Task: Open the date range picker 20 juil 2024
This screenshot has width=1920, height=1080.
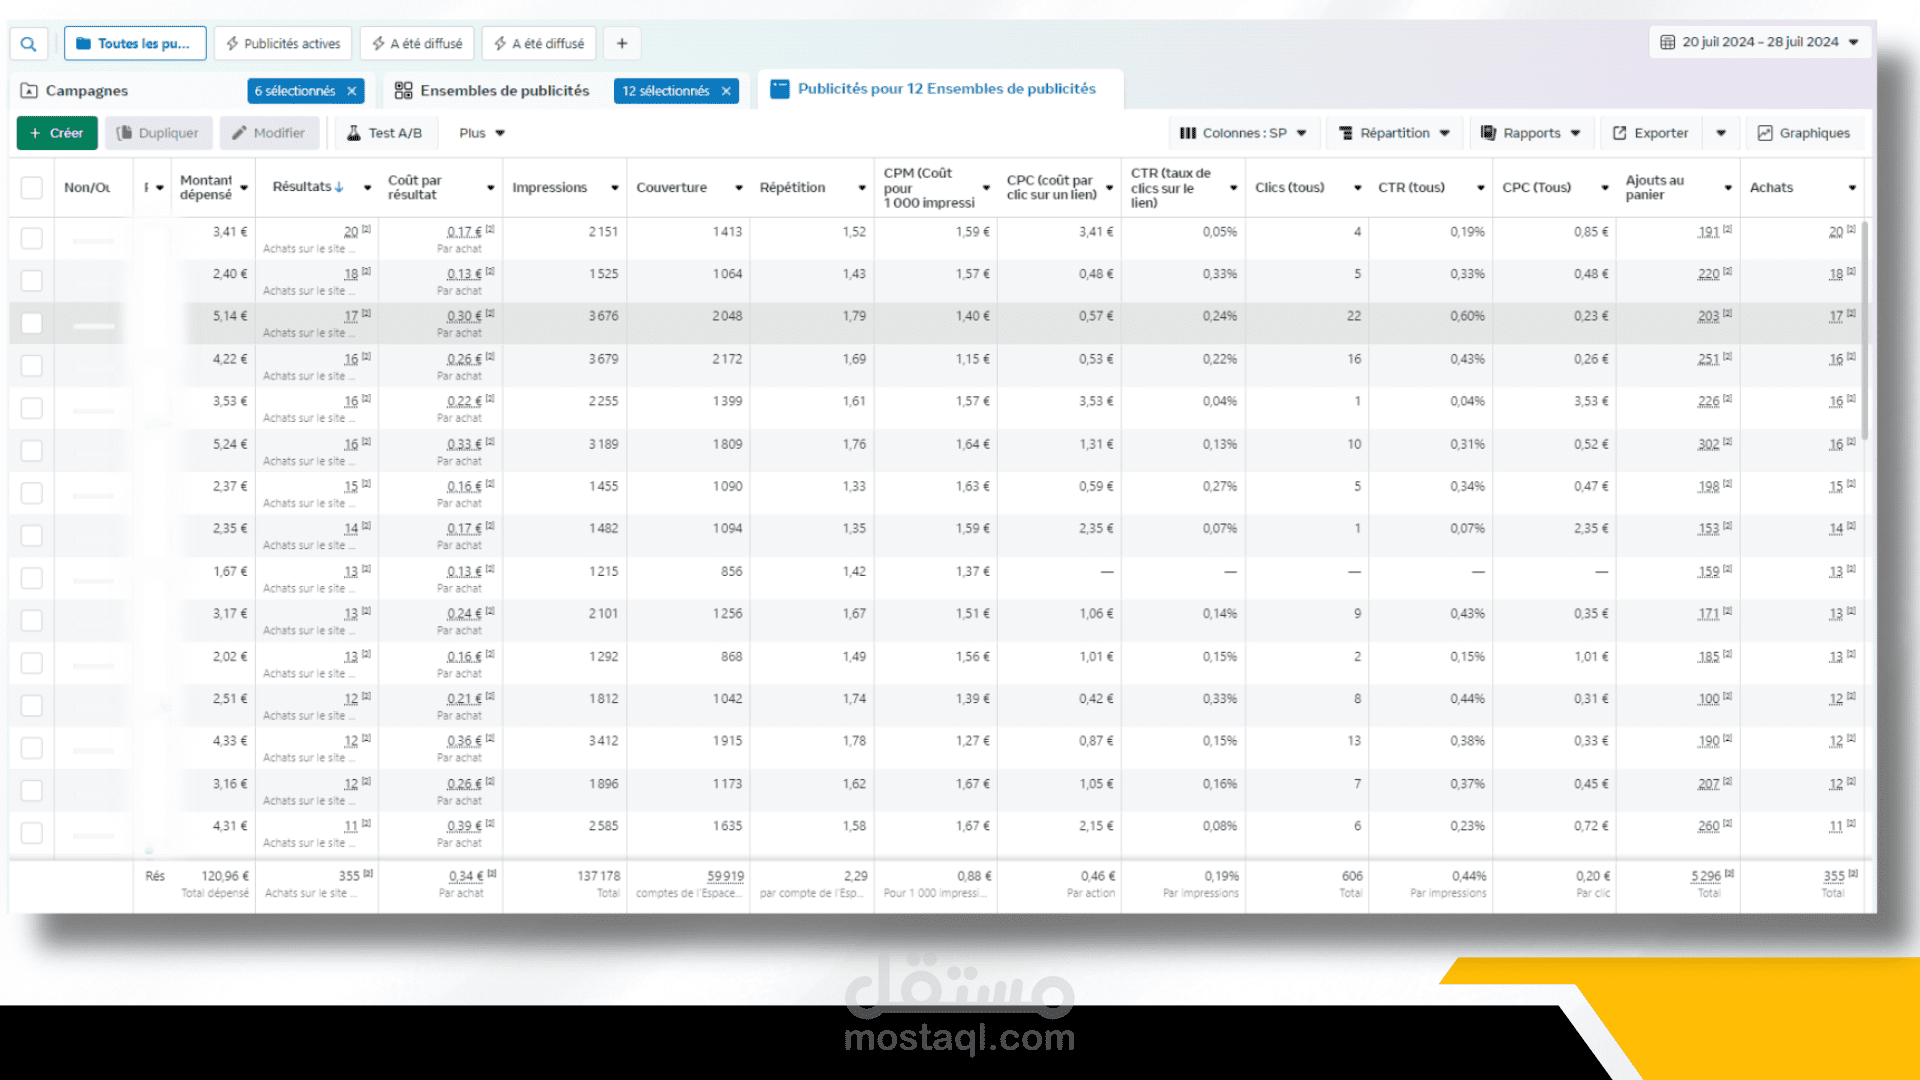Action: click(x=1759, y=42)
